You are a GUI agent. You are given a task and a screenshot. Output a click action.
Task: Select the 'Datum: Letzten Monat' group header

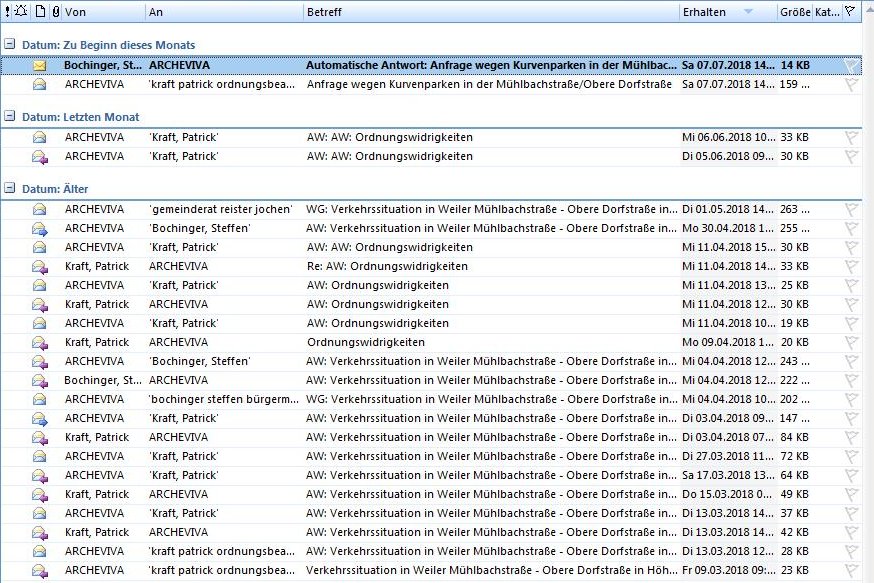[80, 117]
